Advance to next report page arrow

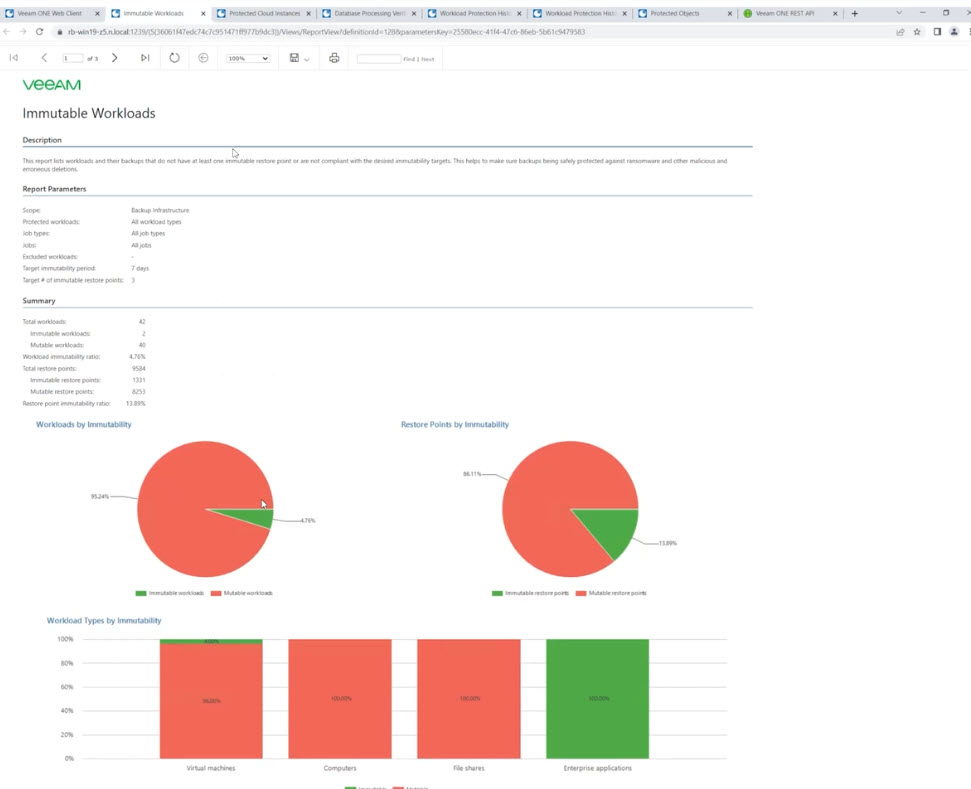pyautogui.click(x=115, y=58)
